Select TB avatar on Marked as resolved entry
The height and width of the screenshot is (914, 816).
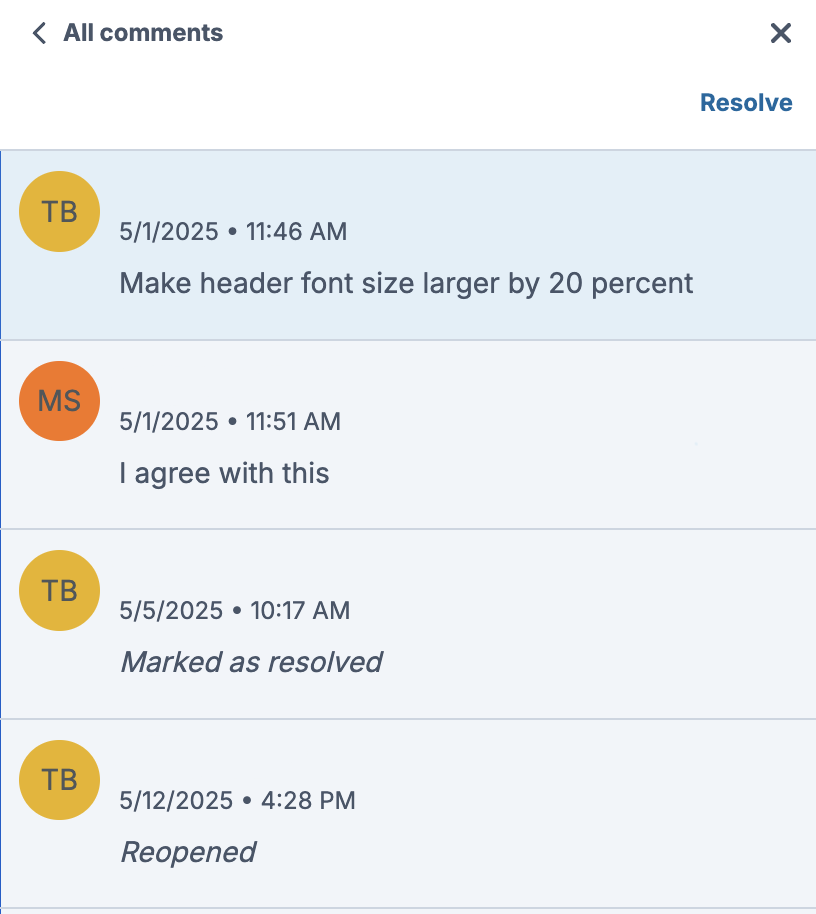[59, 590]
